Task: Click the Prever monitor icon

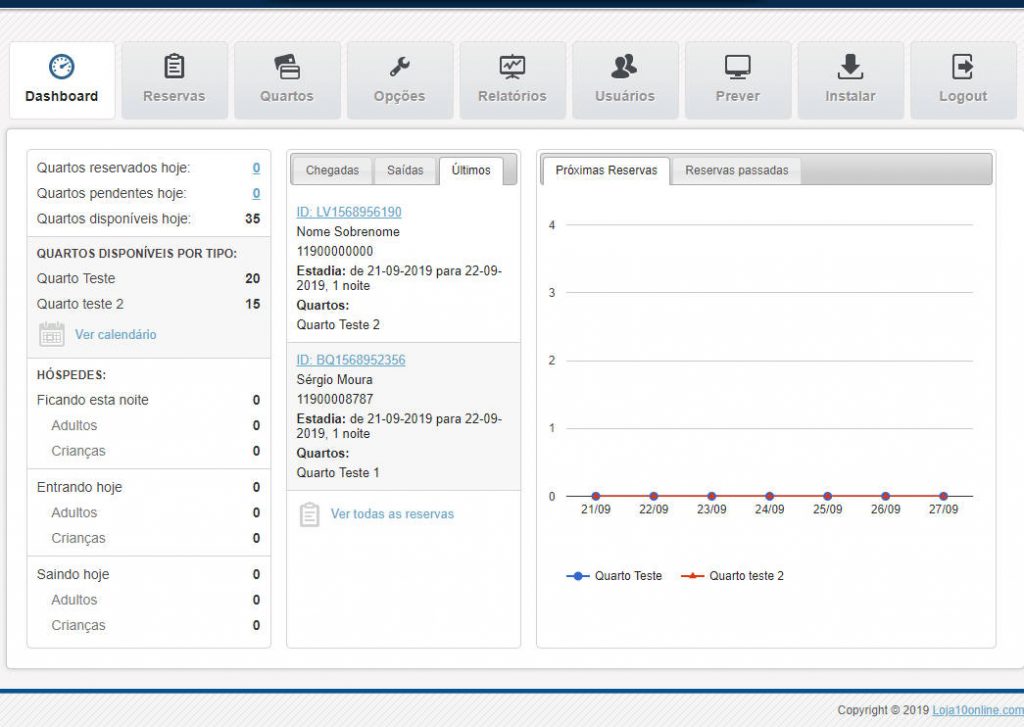Action: point(737,67)
